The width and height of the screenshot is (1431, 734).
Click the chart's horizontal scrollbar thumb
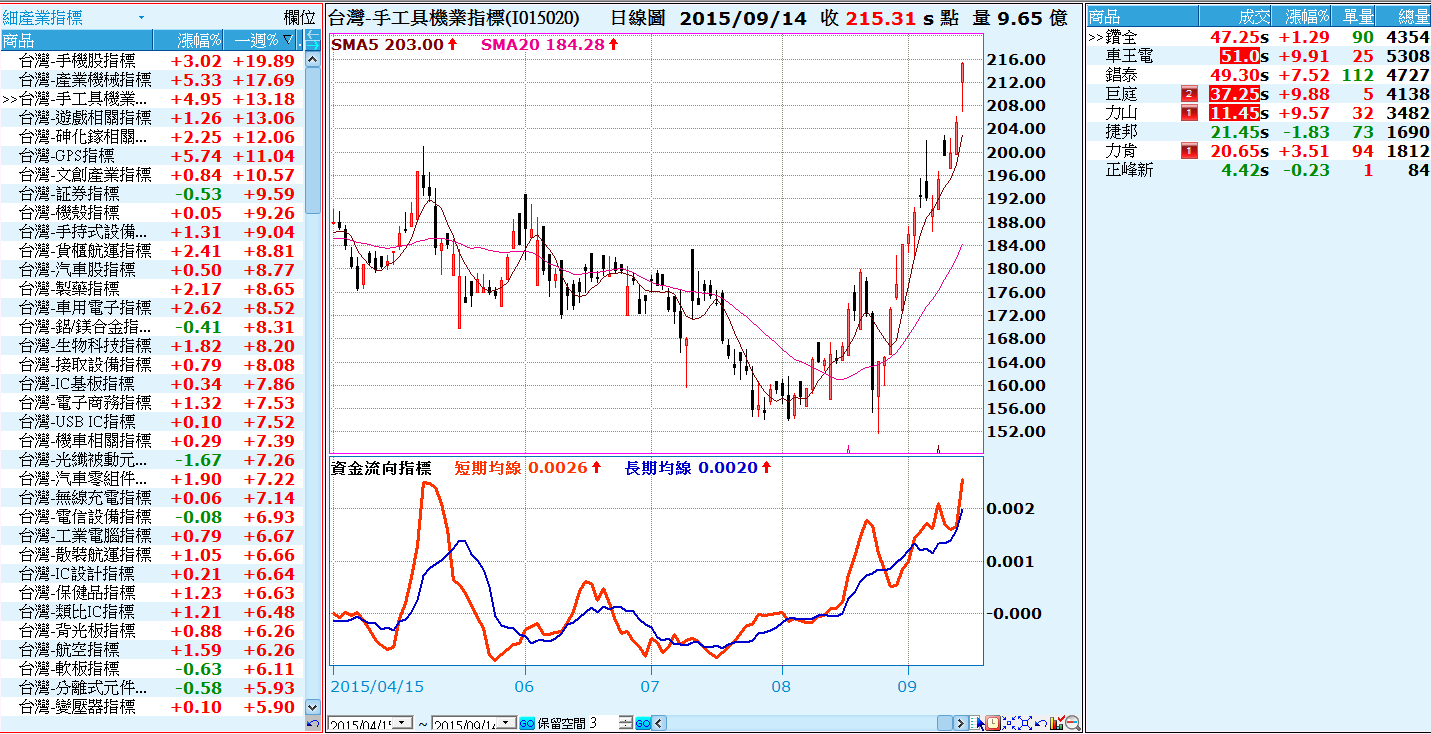(945, 723)
